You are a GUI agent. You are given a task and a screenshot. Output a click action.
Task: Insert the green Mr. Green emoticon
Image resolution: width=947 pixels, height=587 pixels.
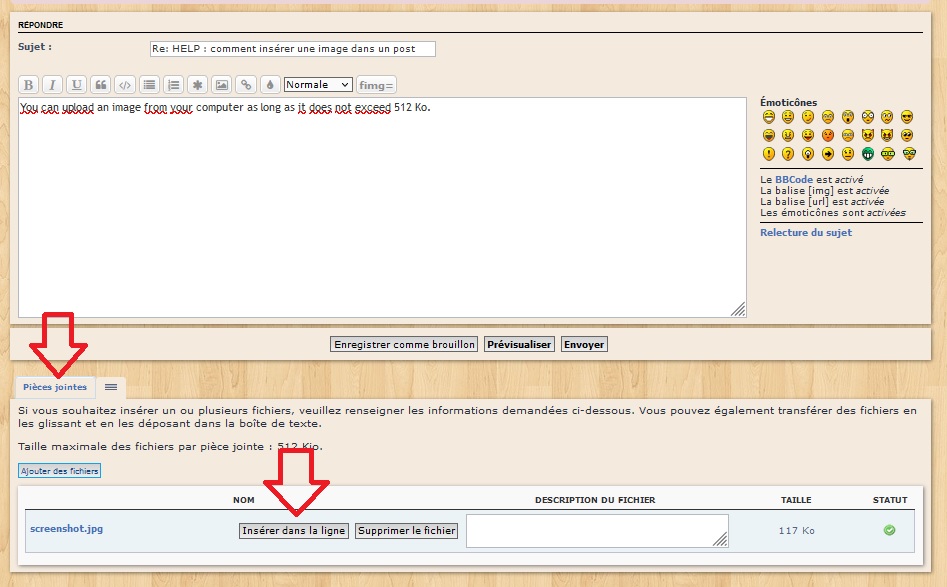point(868,154)
